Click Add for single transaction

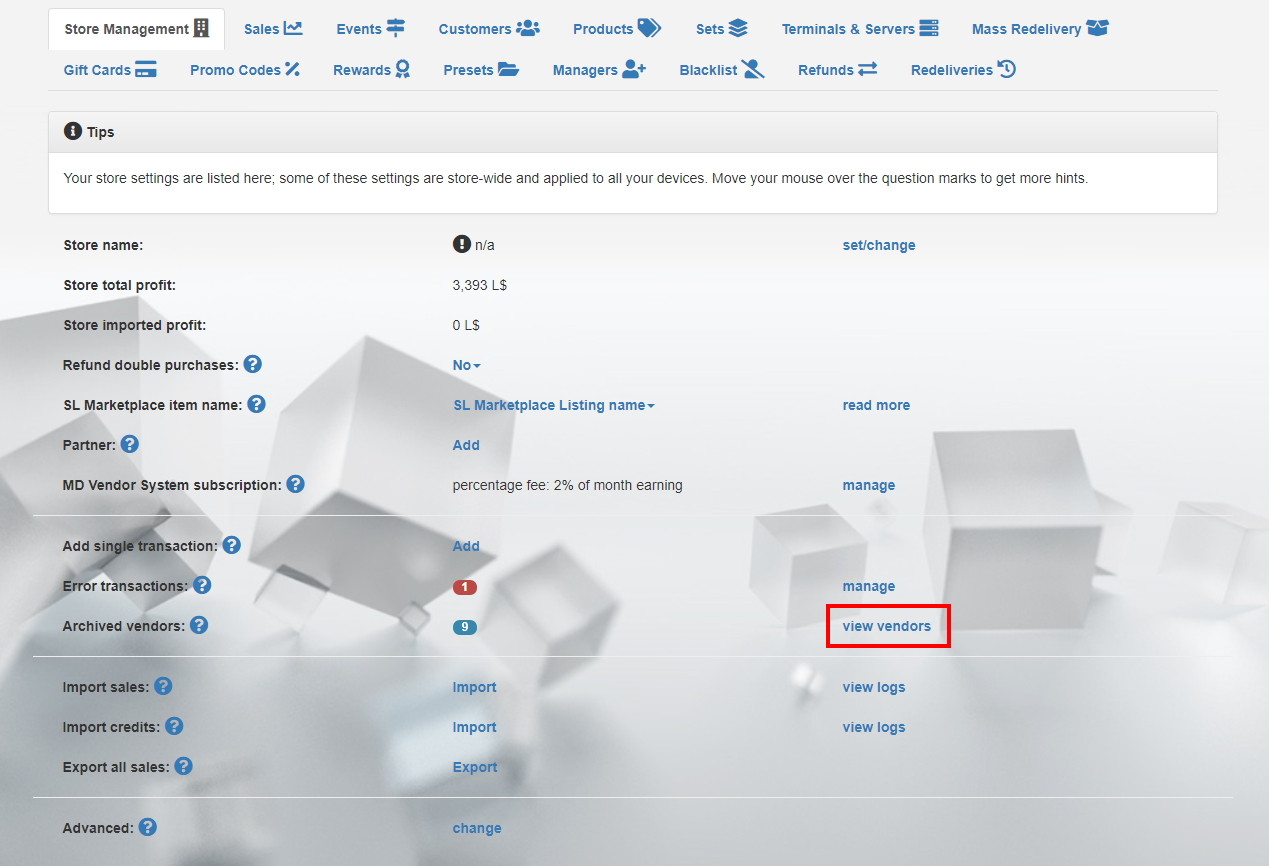466,546
